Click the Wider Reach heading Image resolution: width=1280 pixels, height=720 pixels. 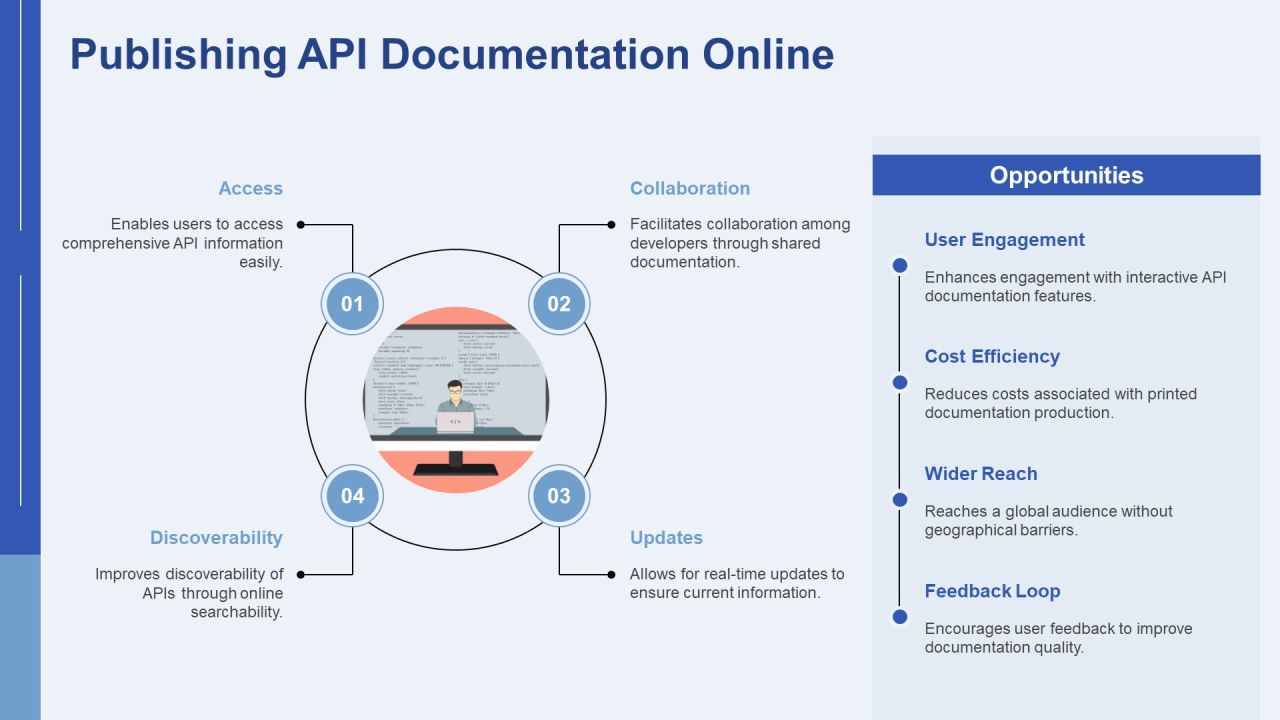coord(981,474)
